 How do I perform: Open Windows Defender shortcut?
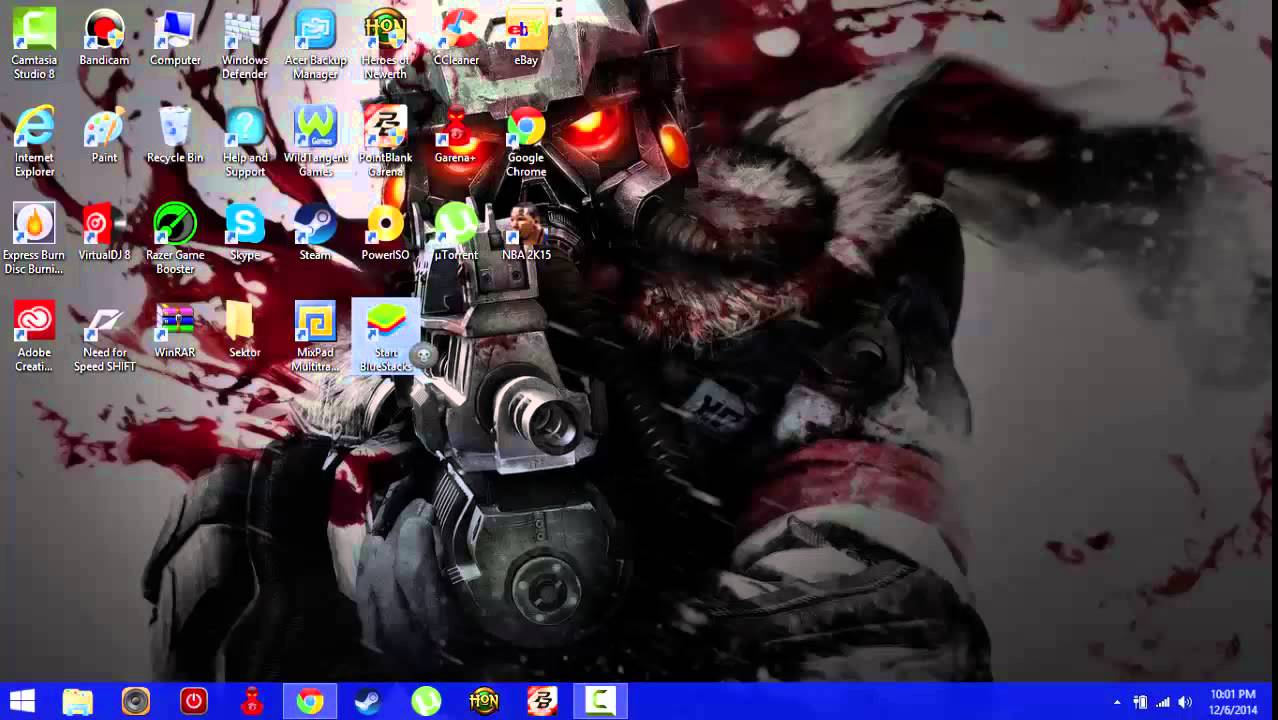click(x=245, y=43)
